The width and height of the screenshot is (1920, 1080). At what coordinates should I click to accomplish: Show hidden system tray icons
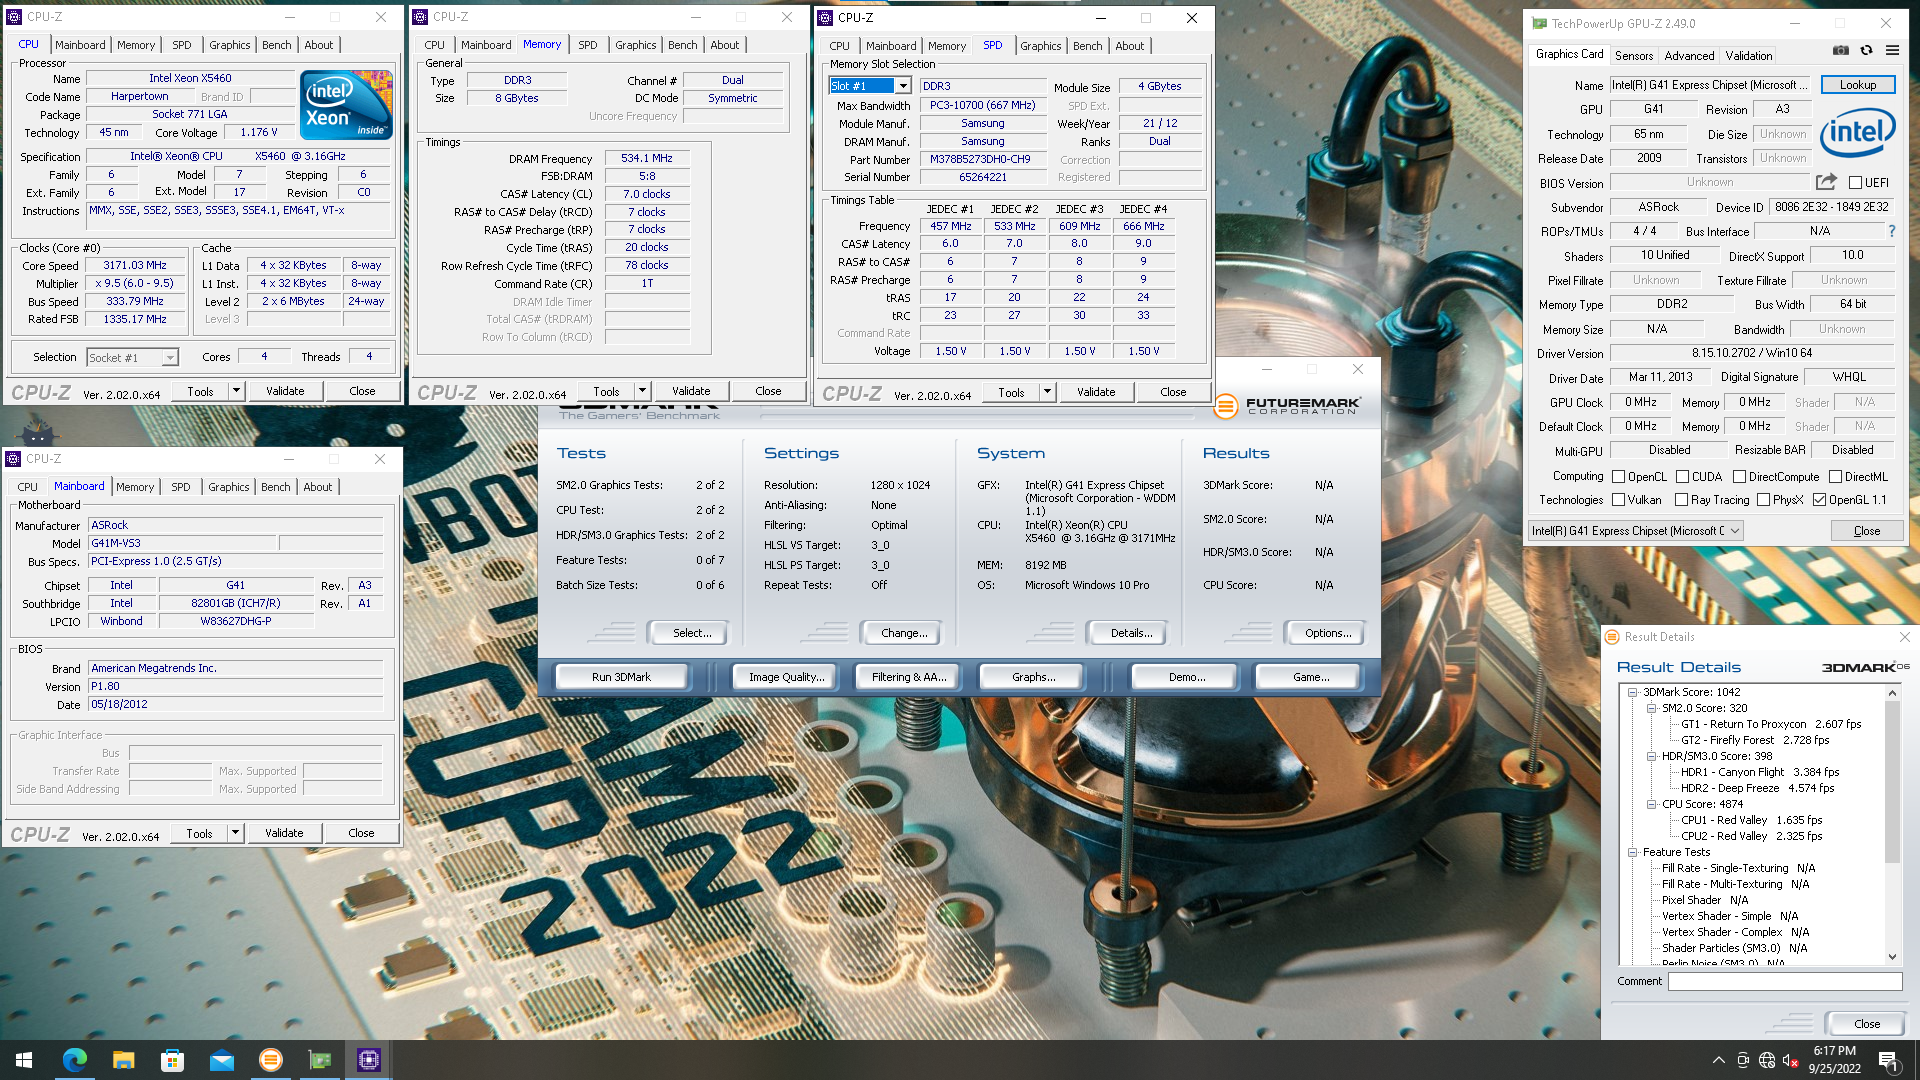[x=1718, y=1060]
